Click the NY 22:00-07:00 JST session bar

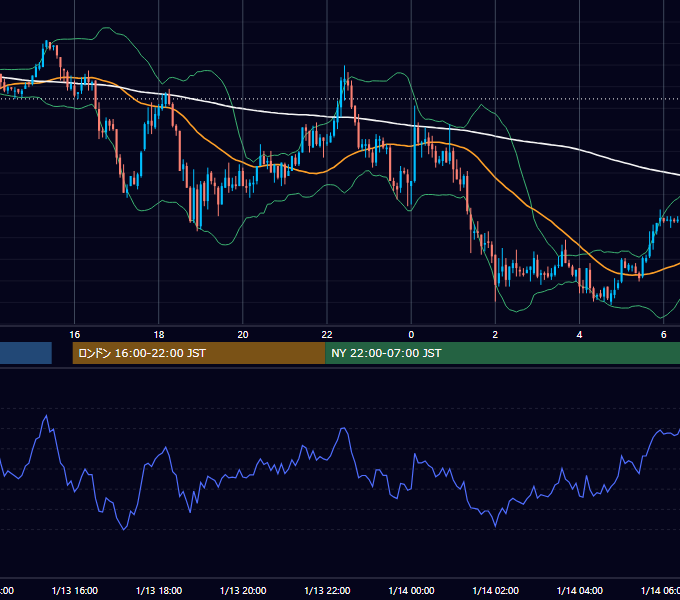(x=502, y=353)
